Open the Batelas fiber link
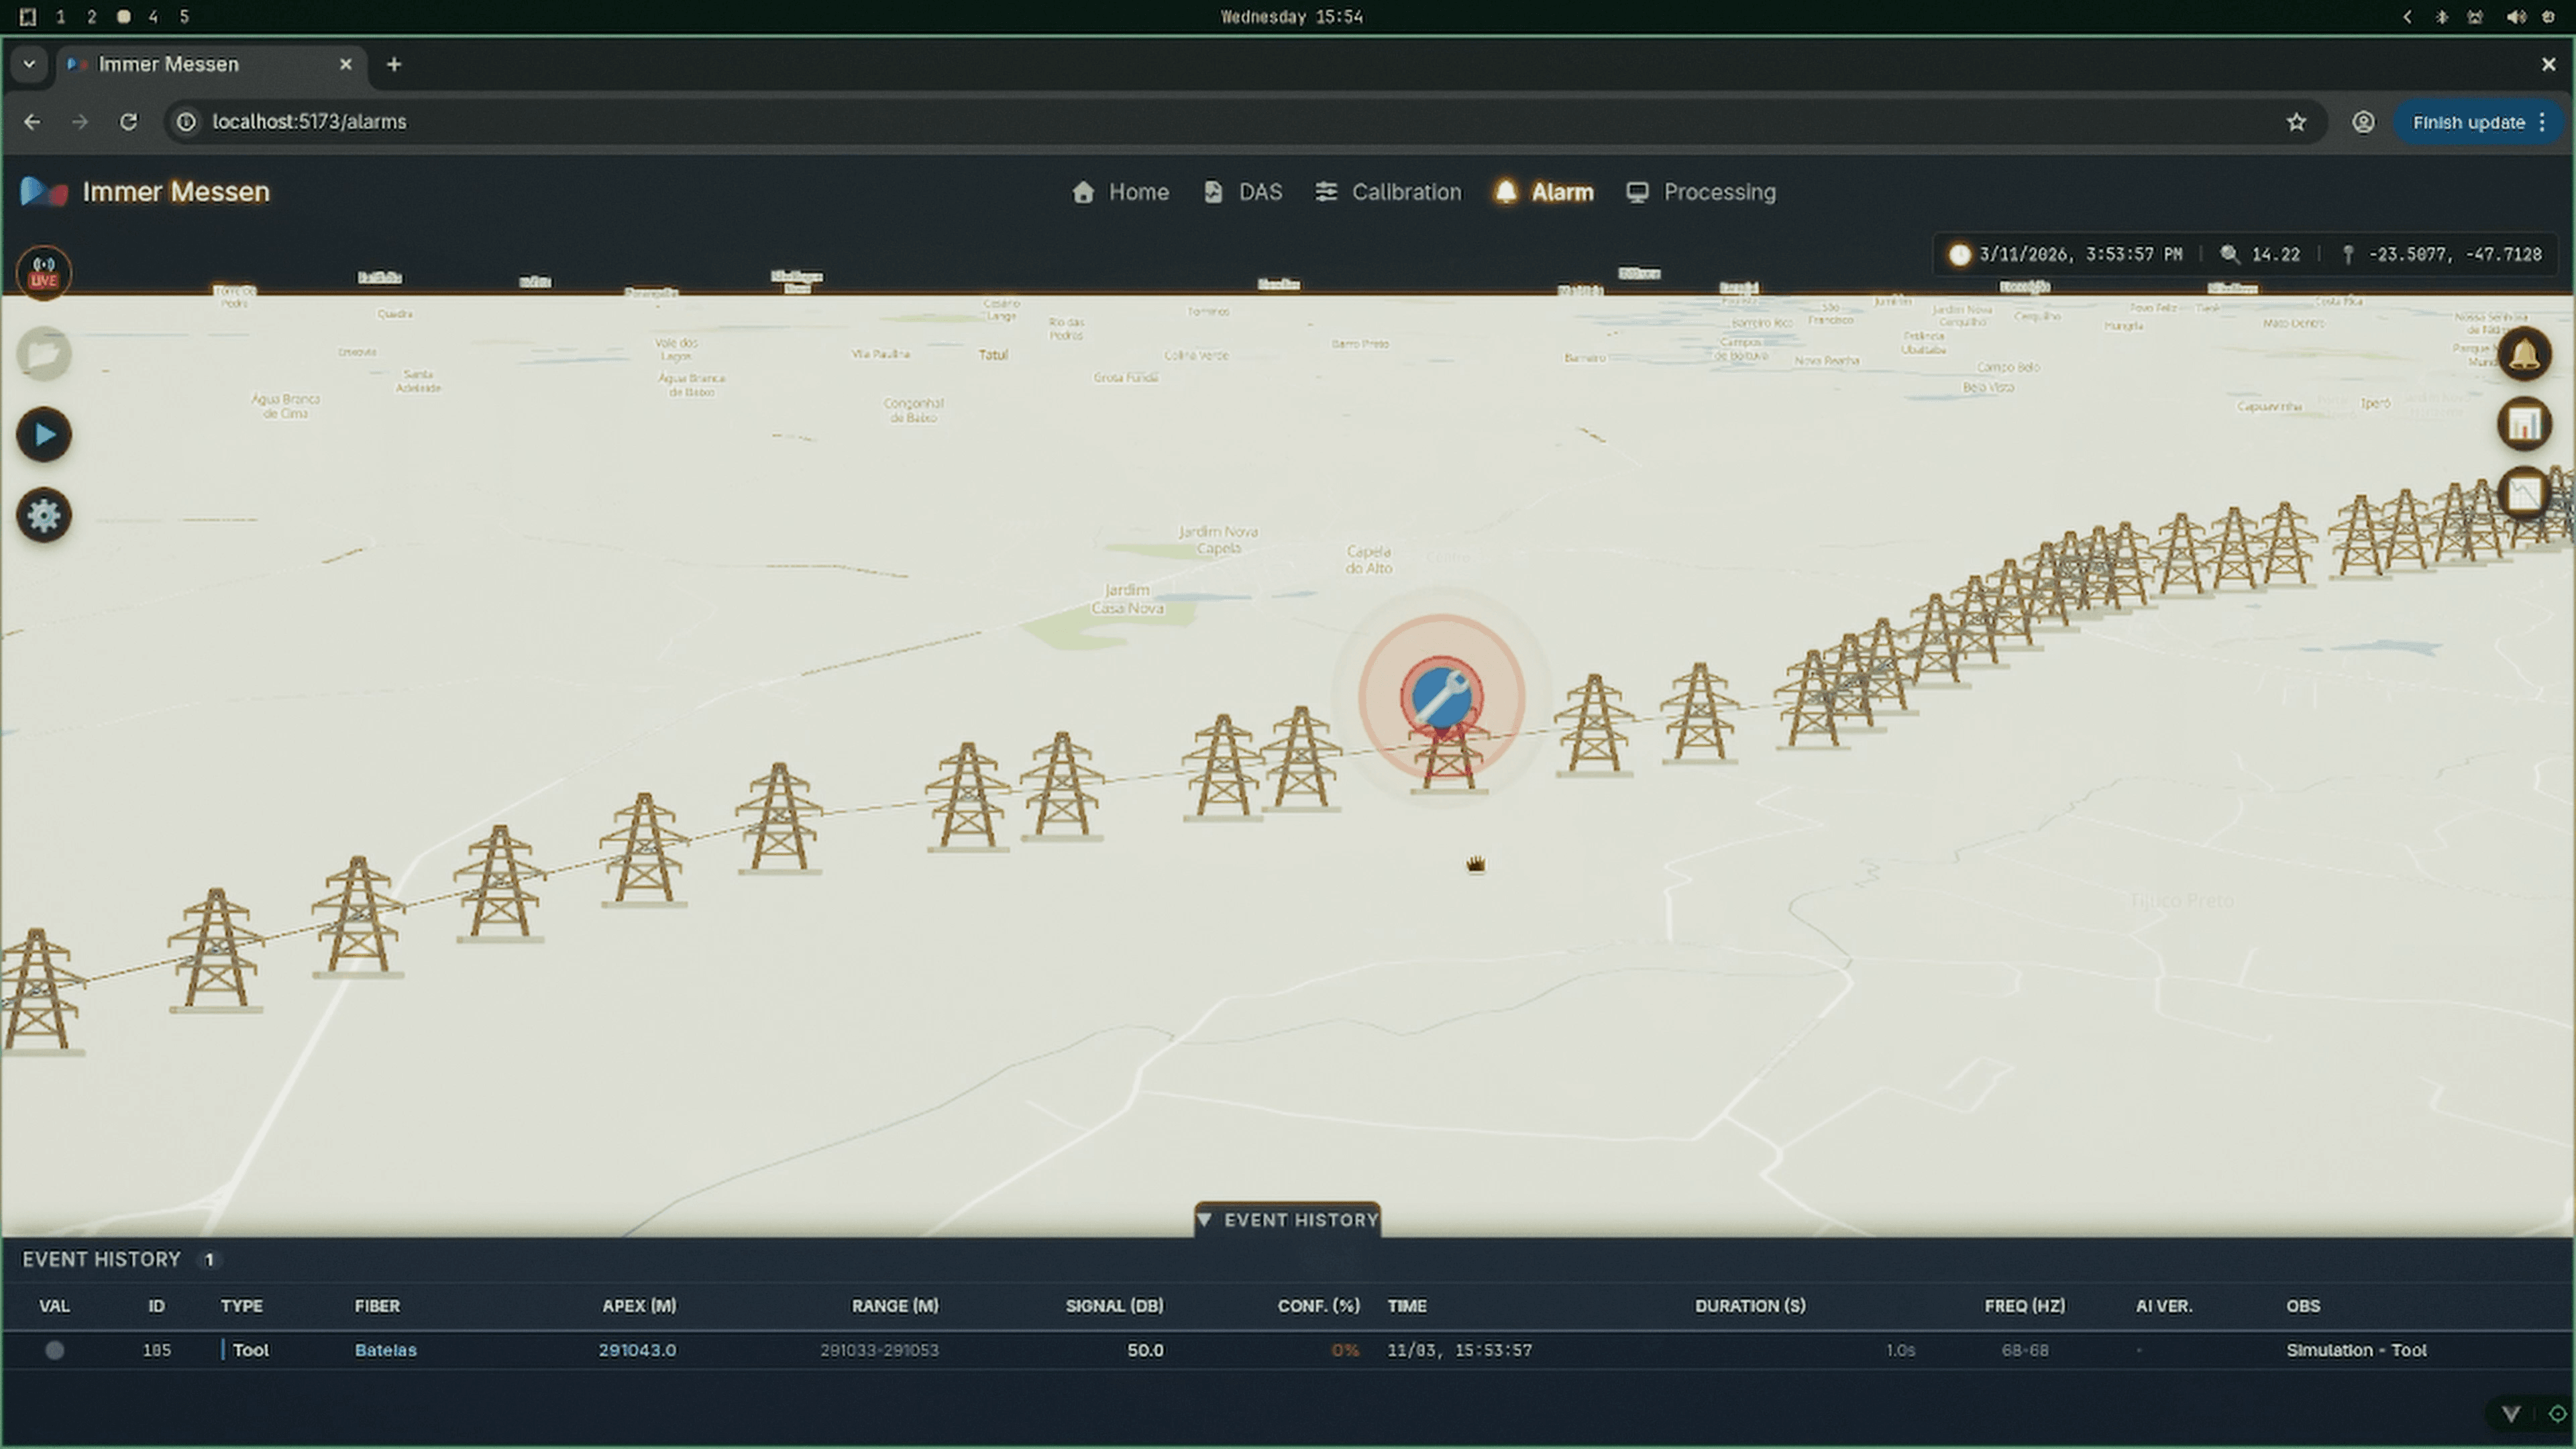Viewport: 2576px width, 1449px height. 385,1350
